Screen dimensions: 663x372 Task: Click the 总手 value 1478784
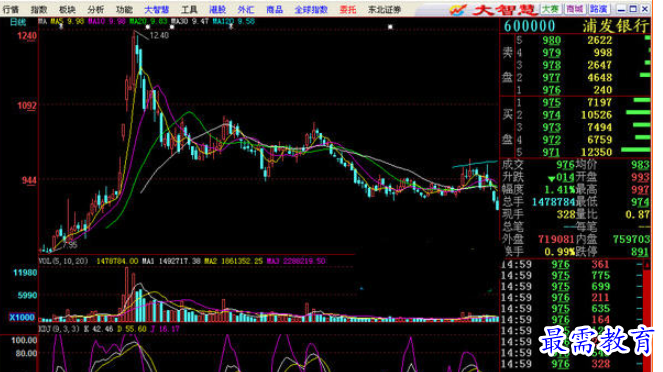click(553, 202)
